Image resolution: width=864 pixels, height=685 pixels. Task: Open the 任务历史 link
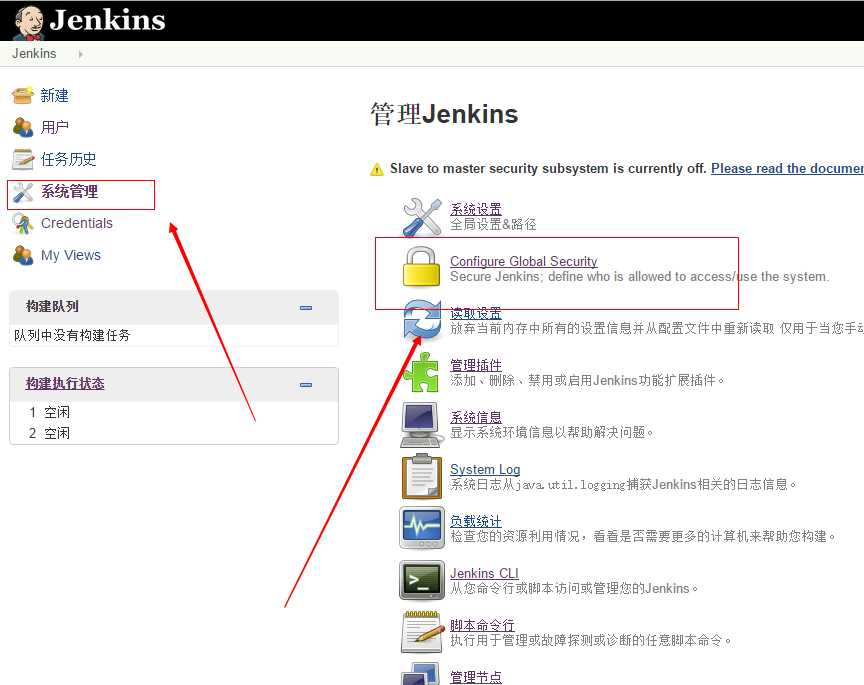click(68, 159)
